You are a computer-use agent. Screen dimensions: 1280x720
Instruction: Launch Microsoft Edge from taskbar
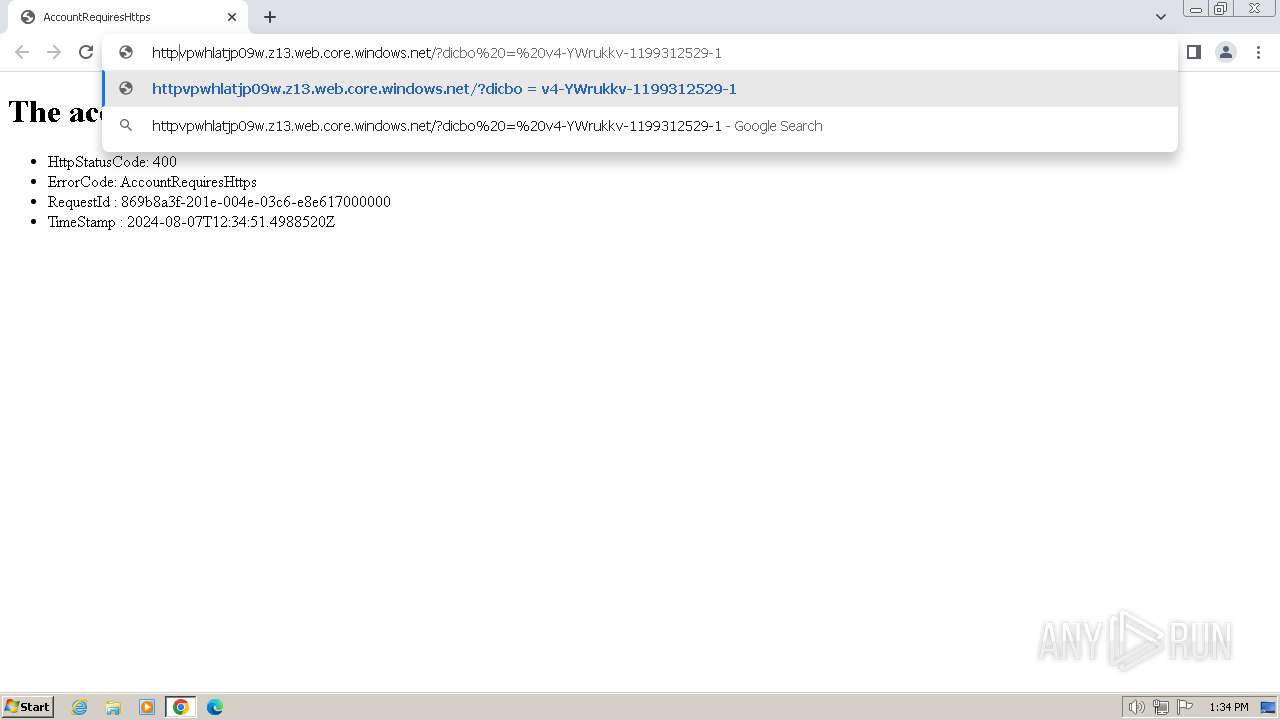[215, 707]
